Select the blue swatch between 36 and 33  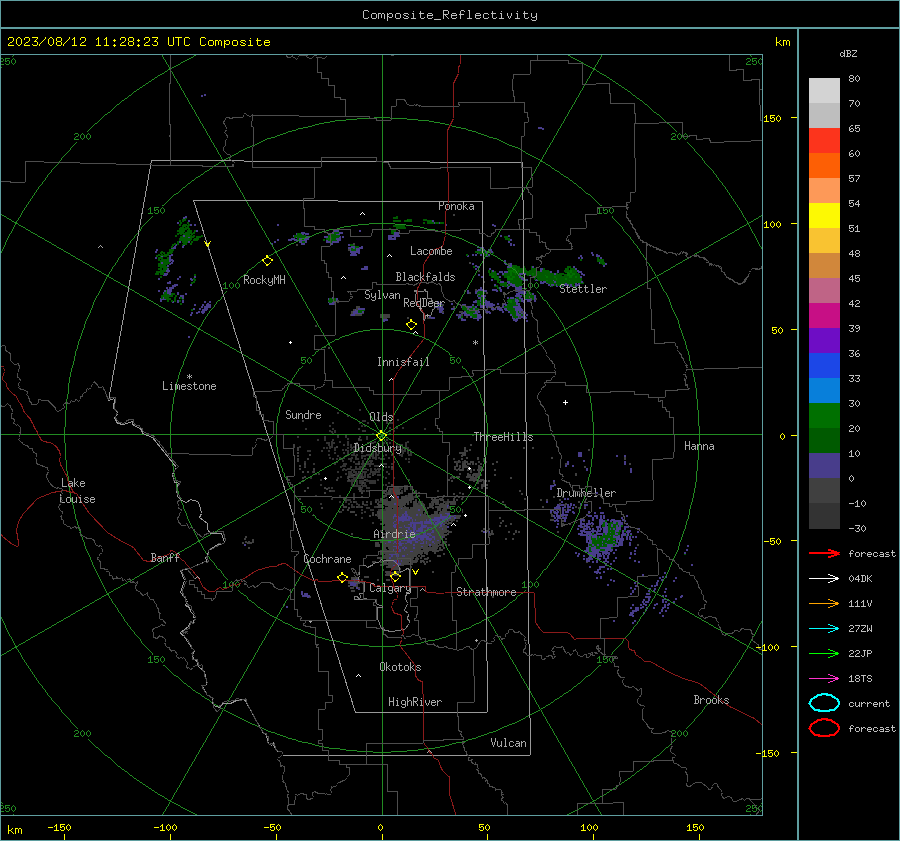824,366
